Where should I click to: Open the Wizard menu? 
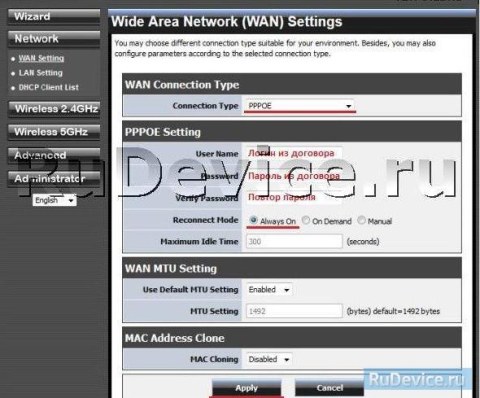pyautogui.click(x=54, y=17)
